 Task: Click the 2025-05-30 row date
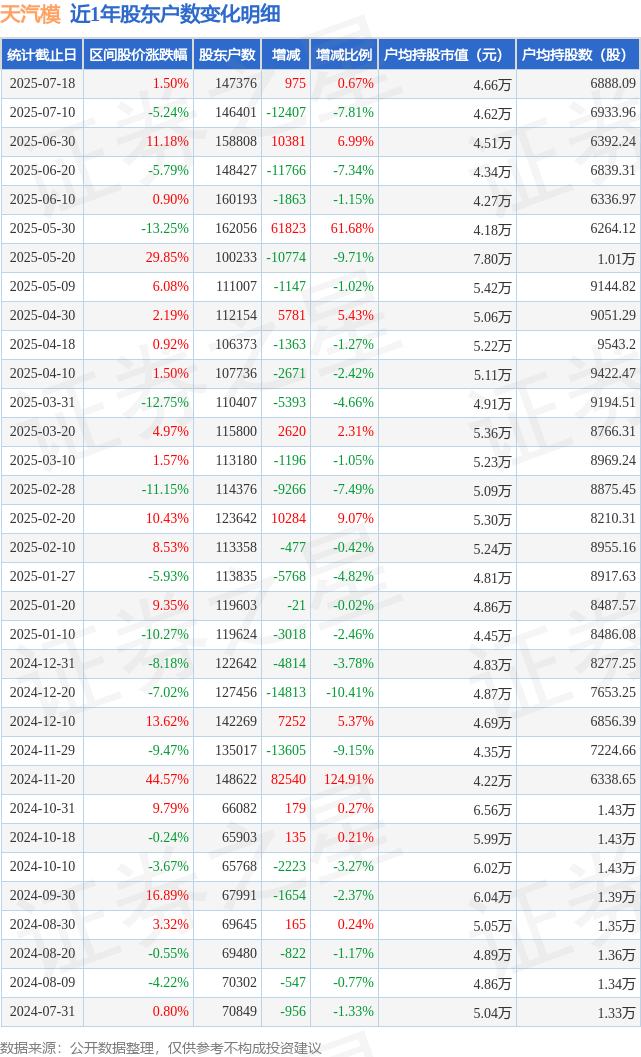coord(42,229)
